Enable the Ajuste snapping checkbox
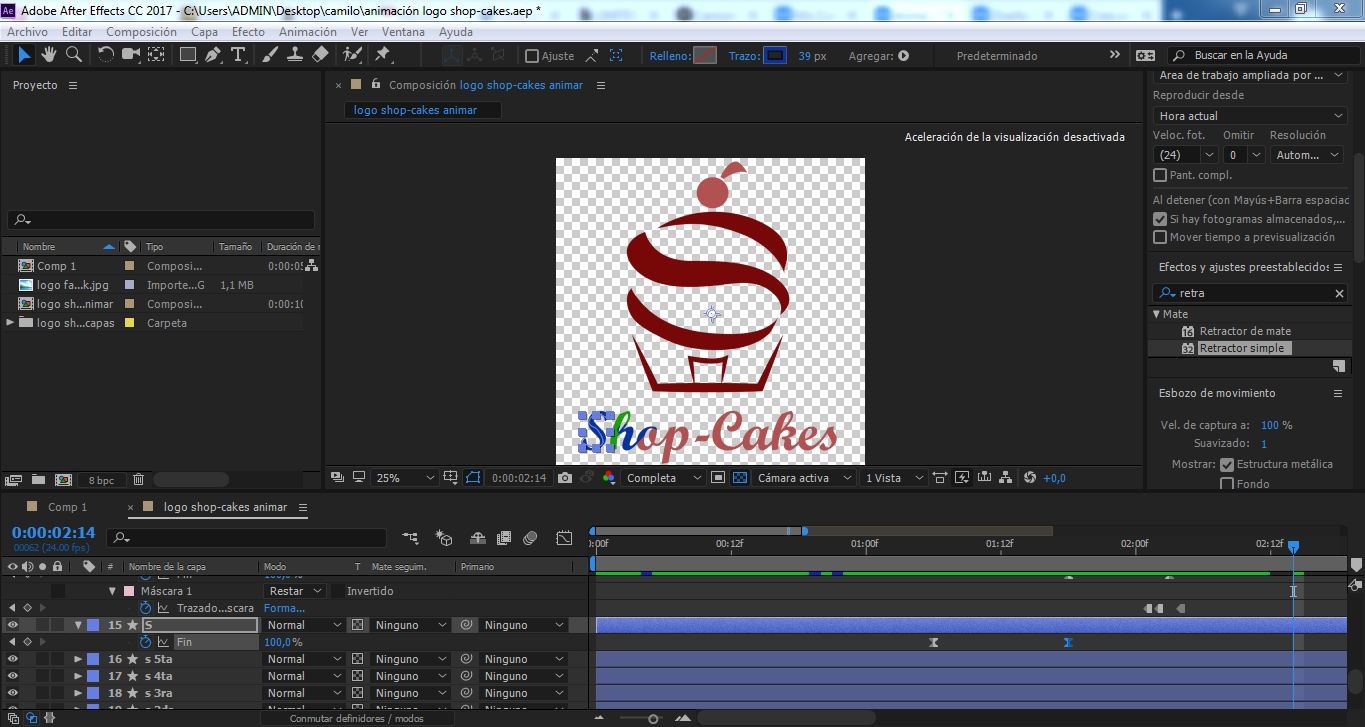 click(532, 56)
